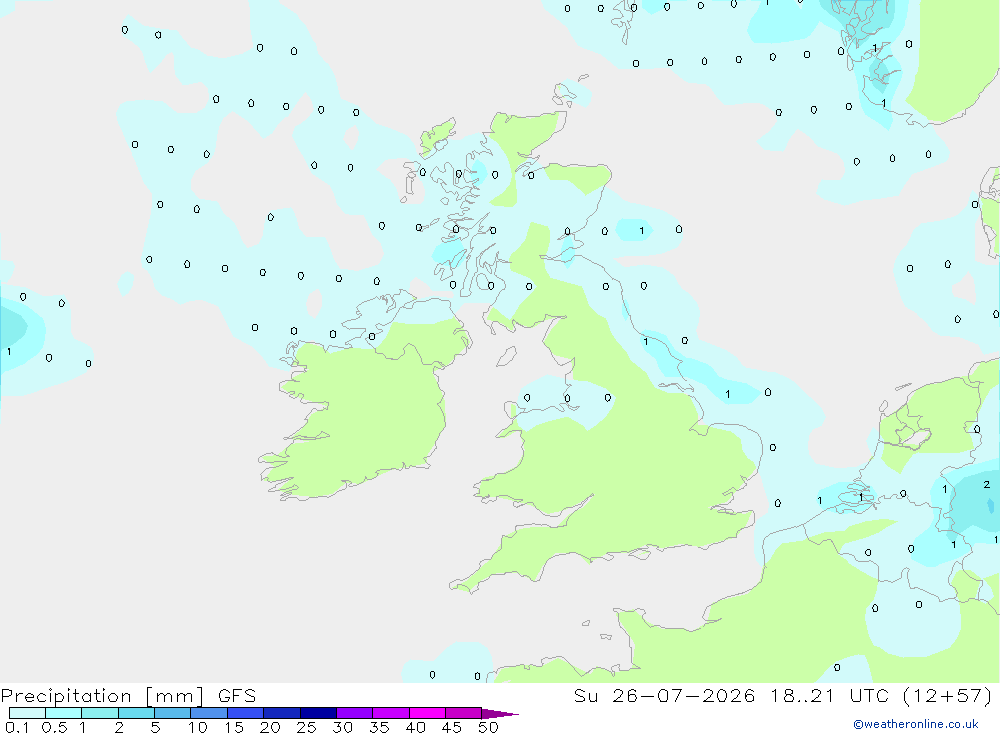Click the 'Su 26-07-2026' date text

pyautogui.click(x=665, y=695)
